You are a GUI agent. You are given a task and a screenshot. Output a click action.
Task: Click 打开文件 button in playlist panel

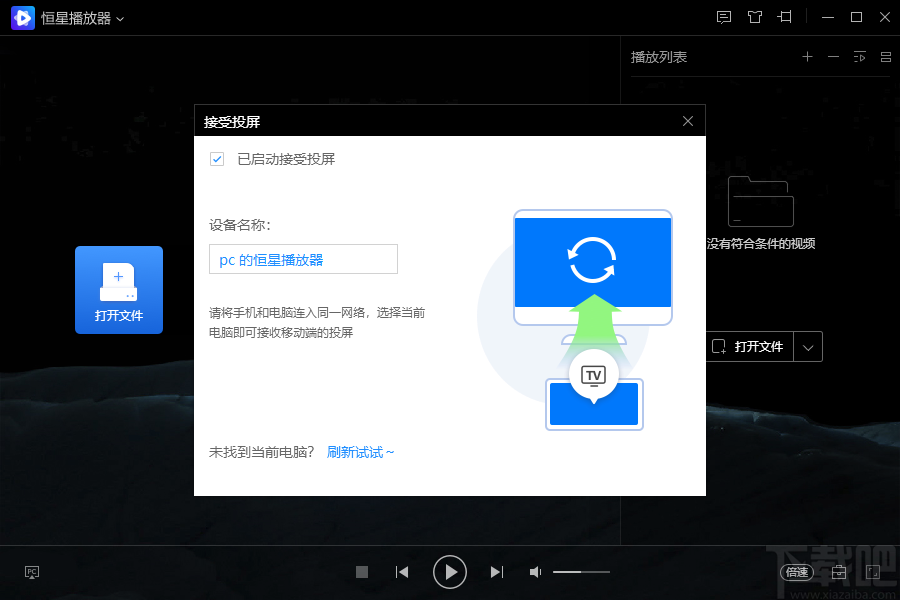pyautogui.click(x=748, y=346)
